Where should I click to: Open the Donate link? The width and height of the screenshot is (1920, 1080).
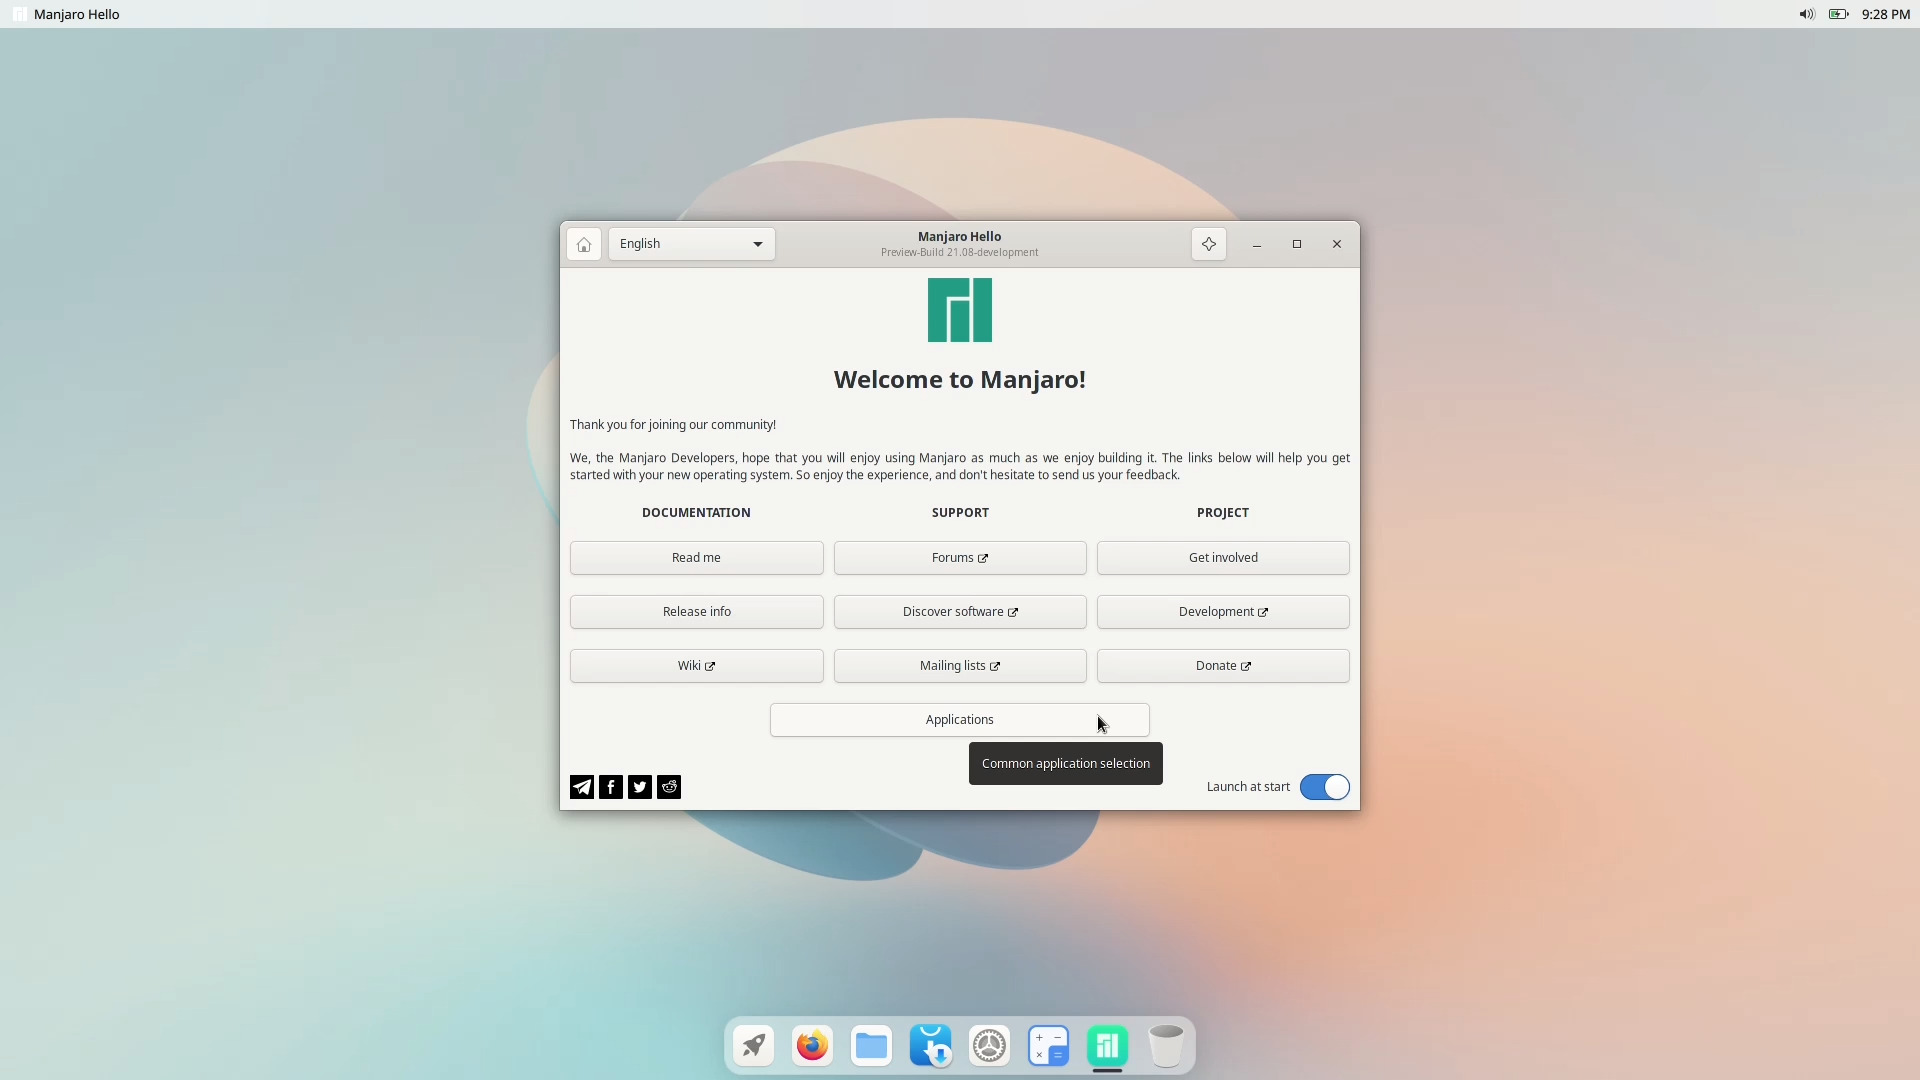tap(1223, 665)
